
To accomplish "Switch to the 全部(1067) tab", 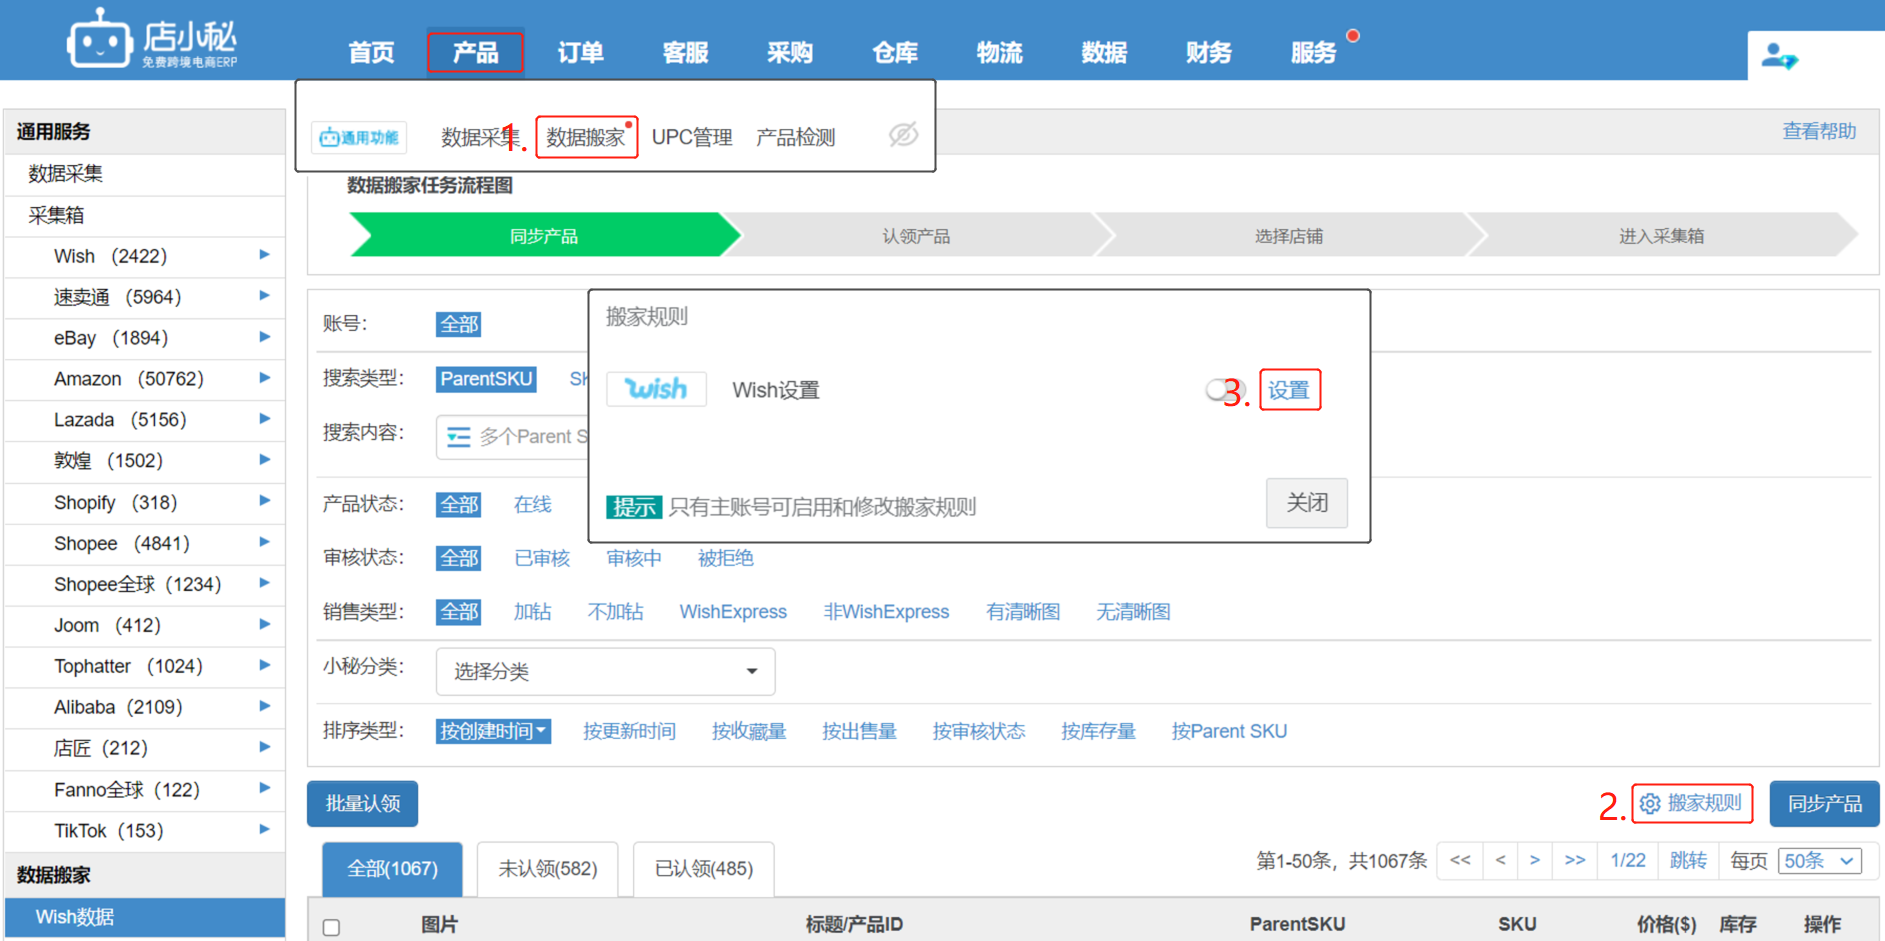I will (x=392, y=869).
